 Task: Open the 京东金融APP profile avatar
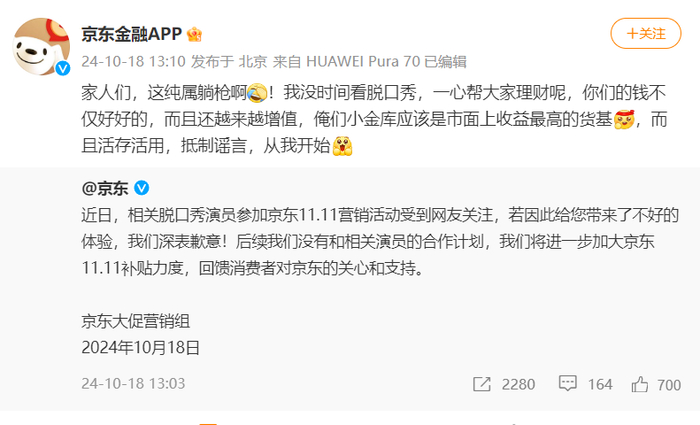click(41, 46)
